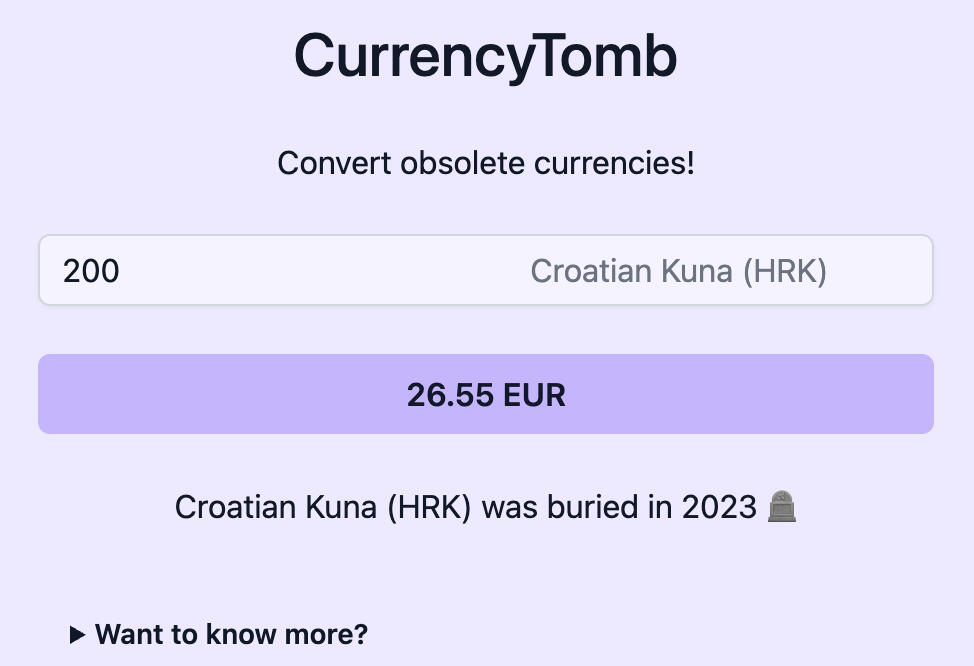Click the year 2023 in the burial notice

[x=719, y=507]
